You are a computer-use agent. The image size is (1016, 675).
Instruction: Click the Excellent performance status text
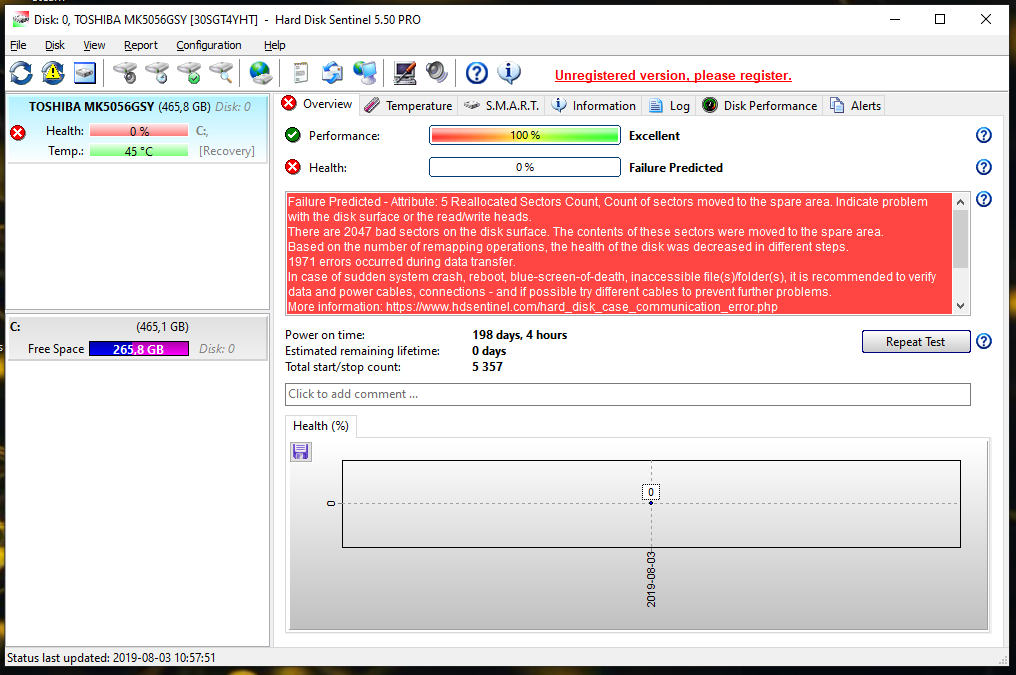[654, 135]
